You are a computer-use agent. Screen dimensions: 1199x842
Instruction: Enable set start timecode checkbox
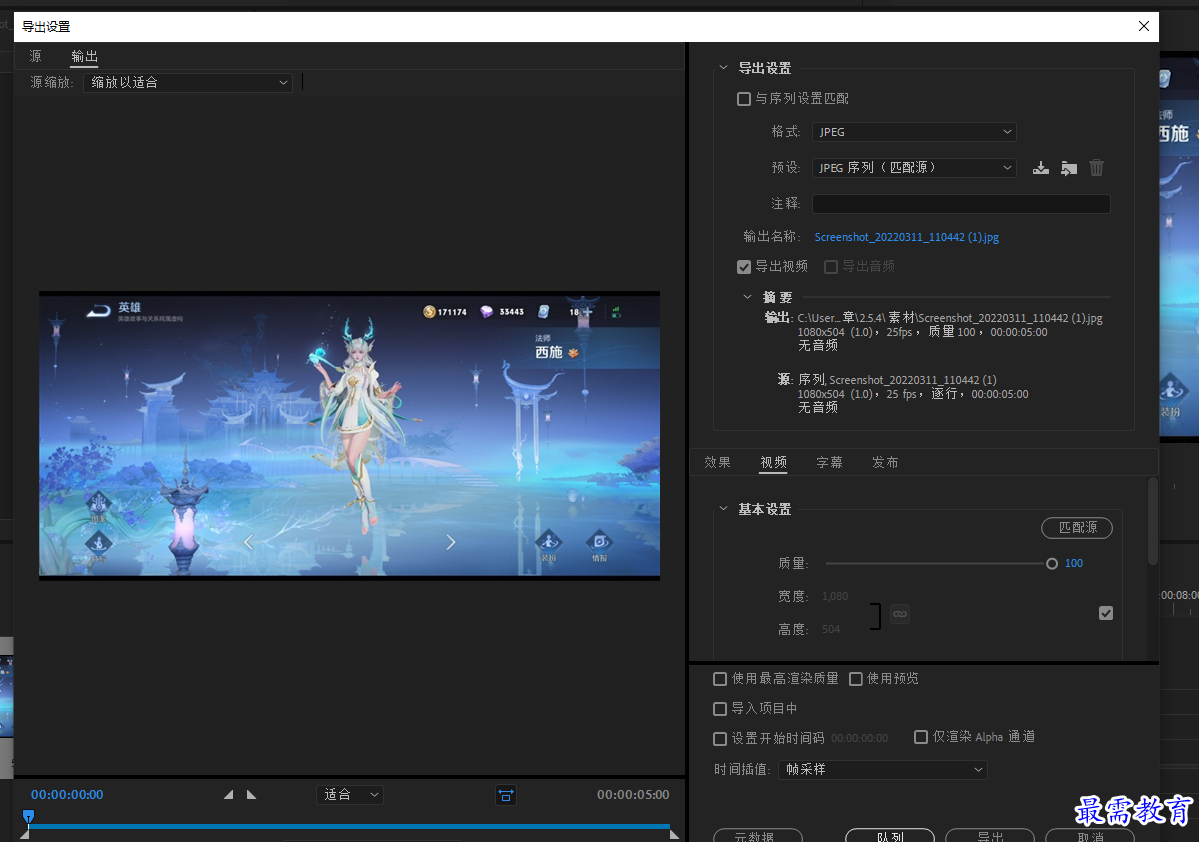[720, 739]
